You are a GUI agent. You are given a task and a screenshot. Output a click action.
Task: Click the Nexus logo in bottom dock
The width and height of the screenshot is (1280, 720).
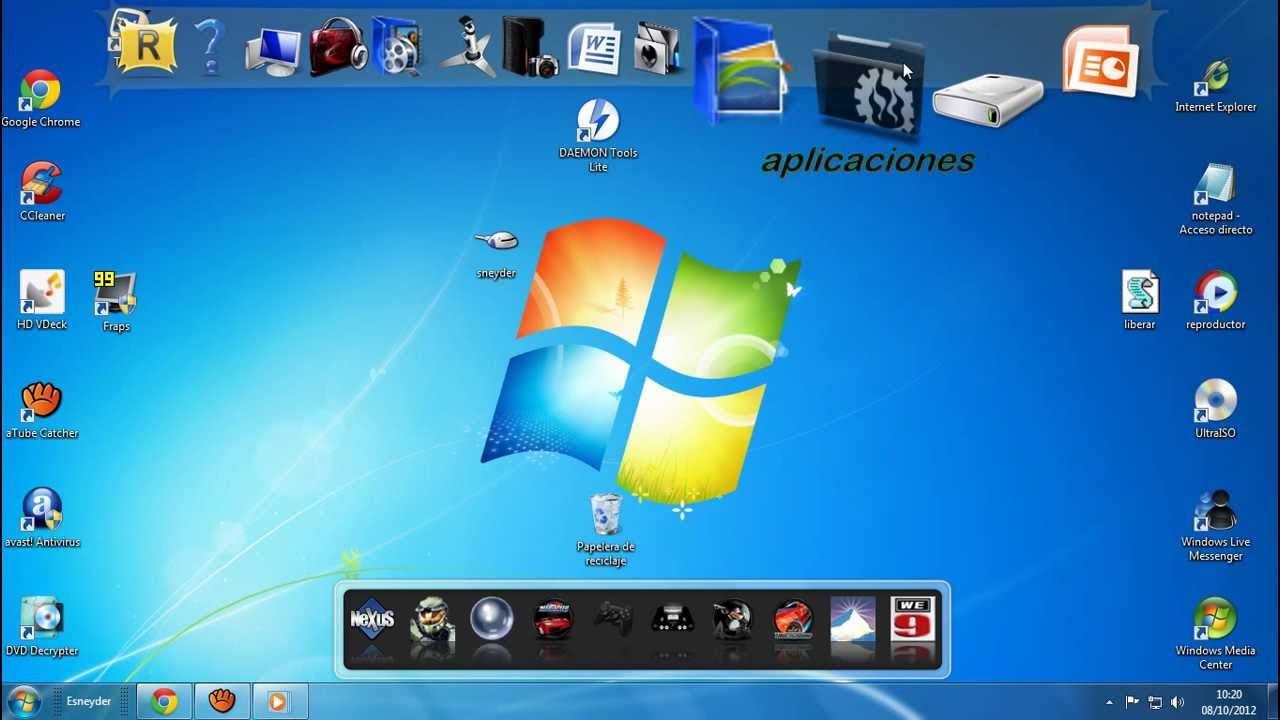(x=372, y=619)
